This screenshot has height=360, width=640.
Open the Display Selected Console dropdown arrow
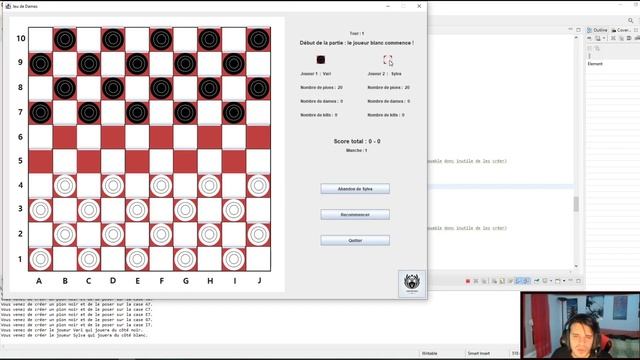[551, 281]
